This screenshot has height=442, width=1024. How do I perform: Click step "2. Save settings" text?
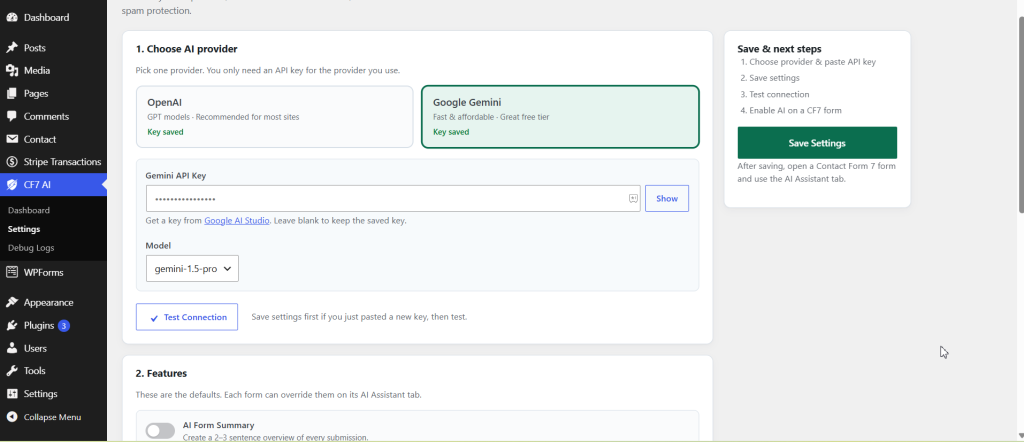[x=770, y=78]
